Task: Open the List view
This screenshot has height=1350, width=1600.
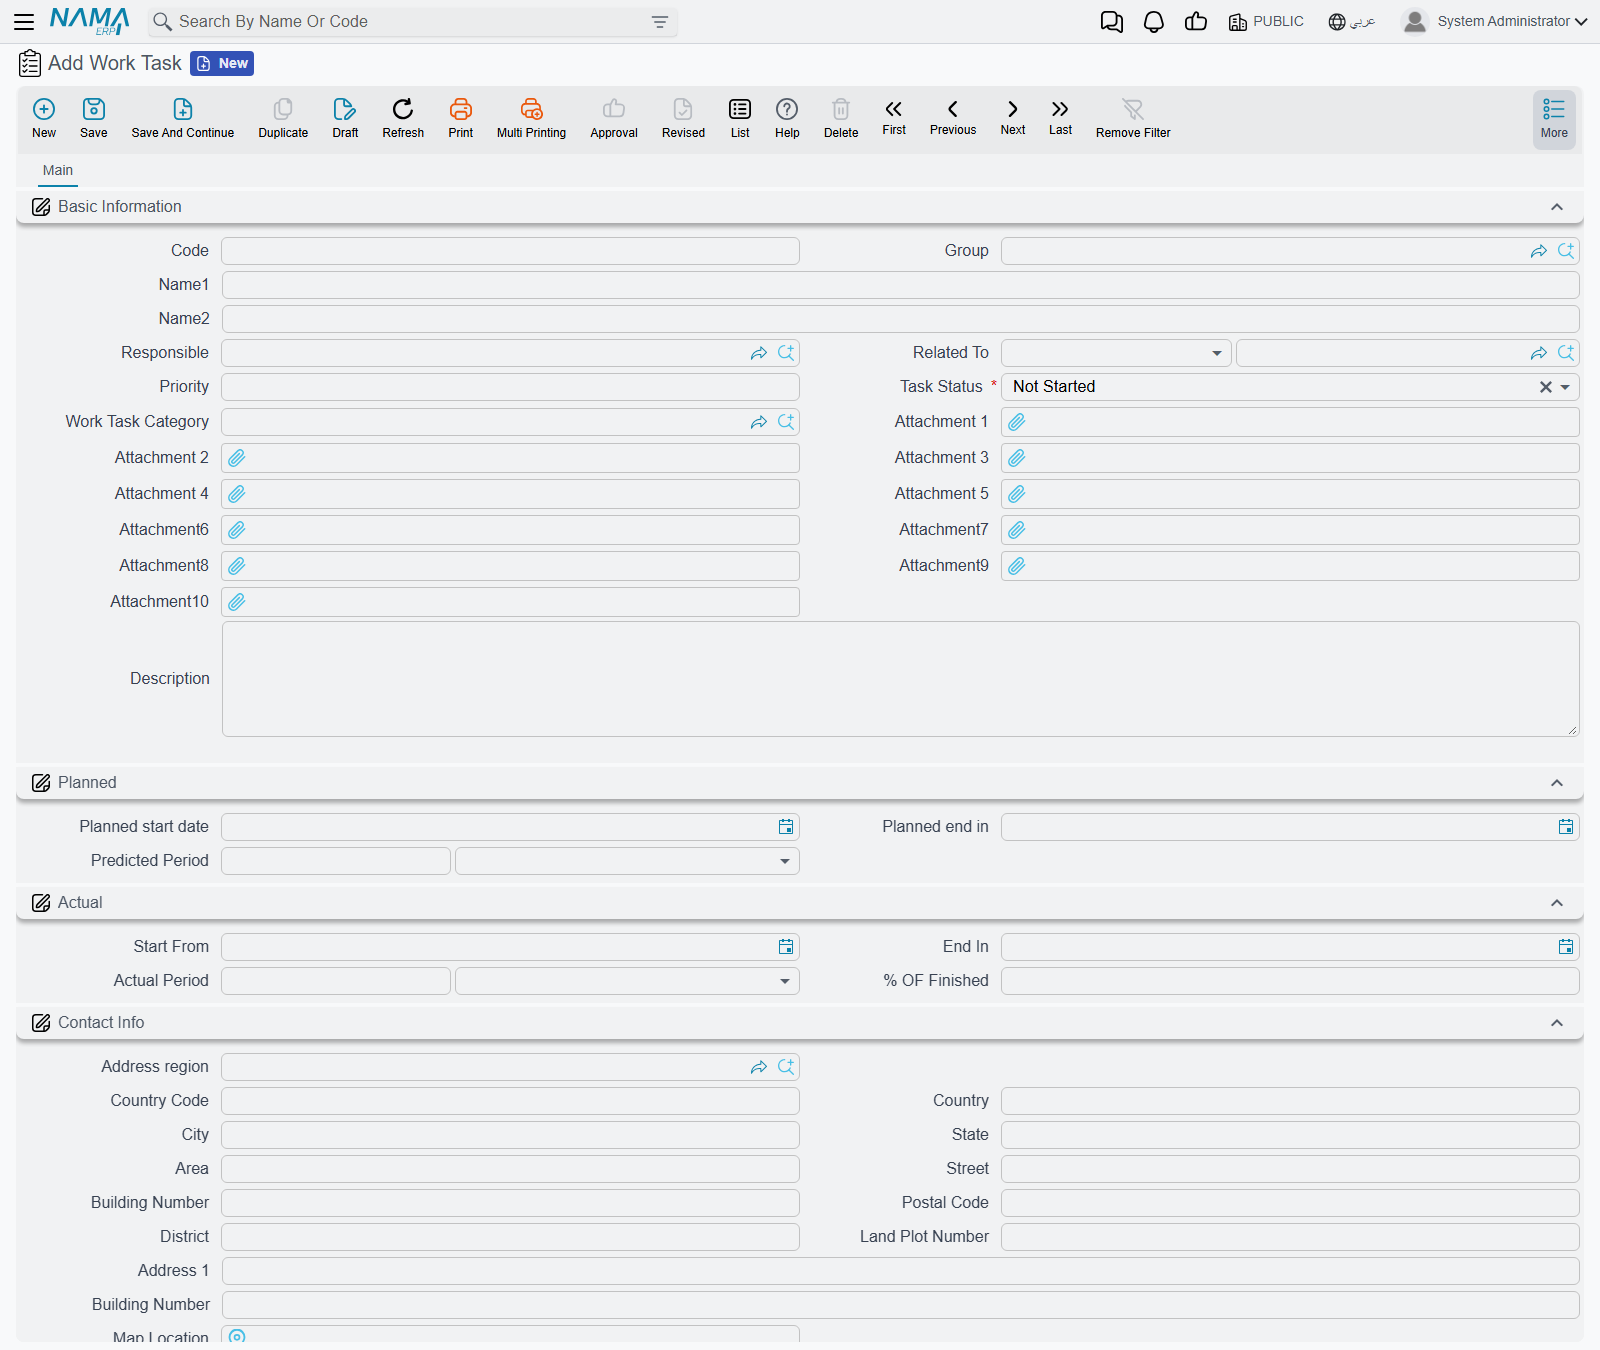Action: (740, 118)
